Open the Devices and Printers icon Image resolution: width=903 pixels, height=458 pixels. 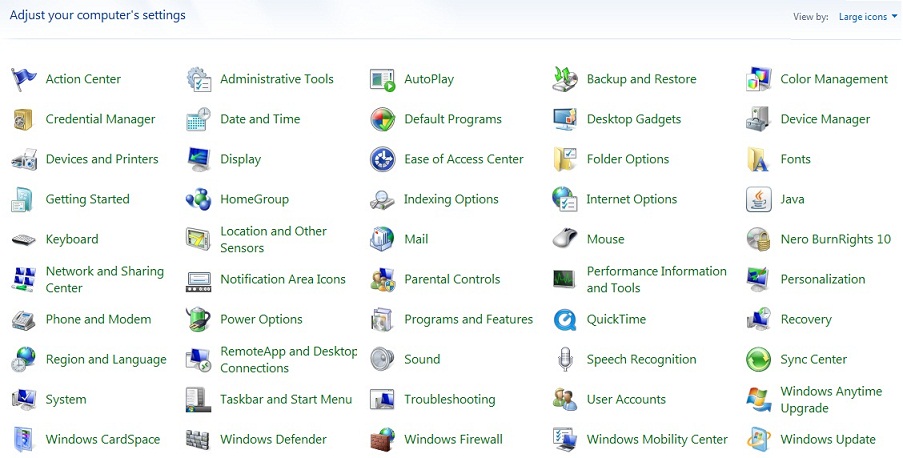pos(24,160)
